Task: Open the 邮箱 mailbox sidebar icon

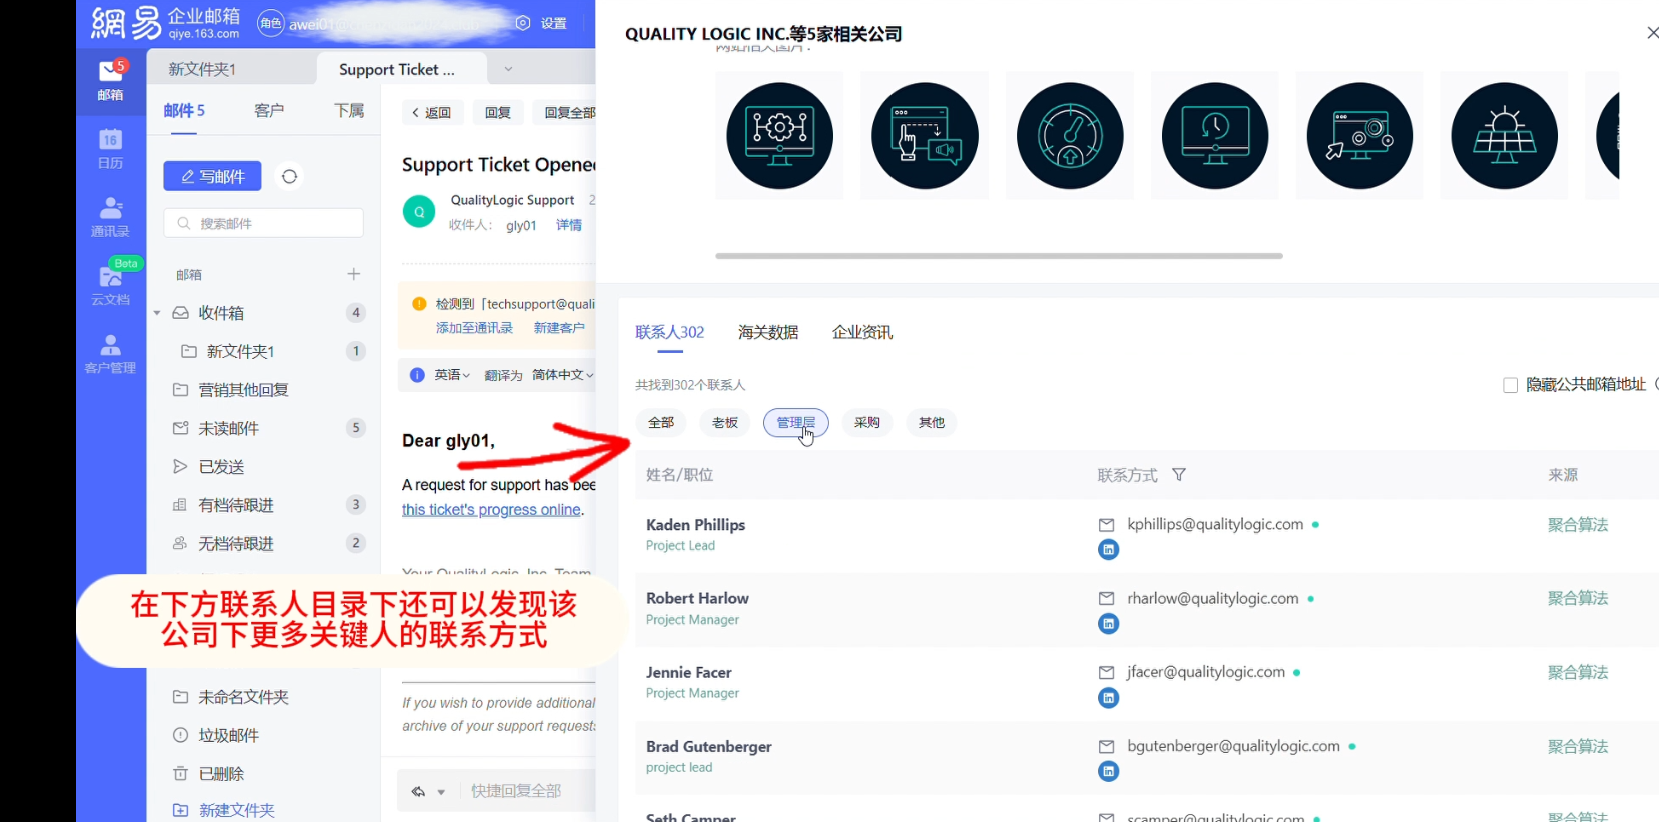Action: coord(110,79)
